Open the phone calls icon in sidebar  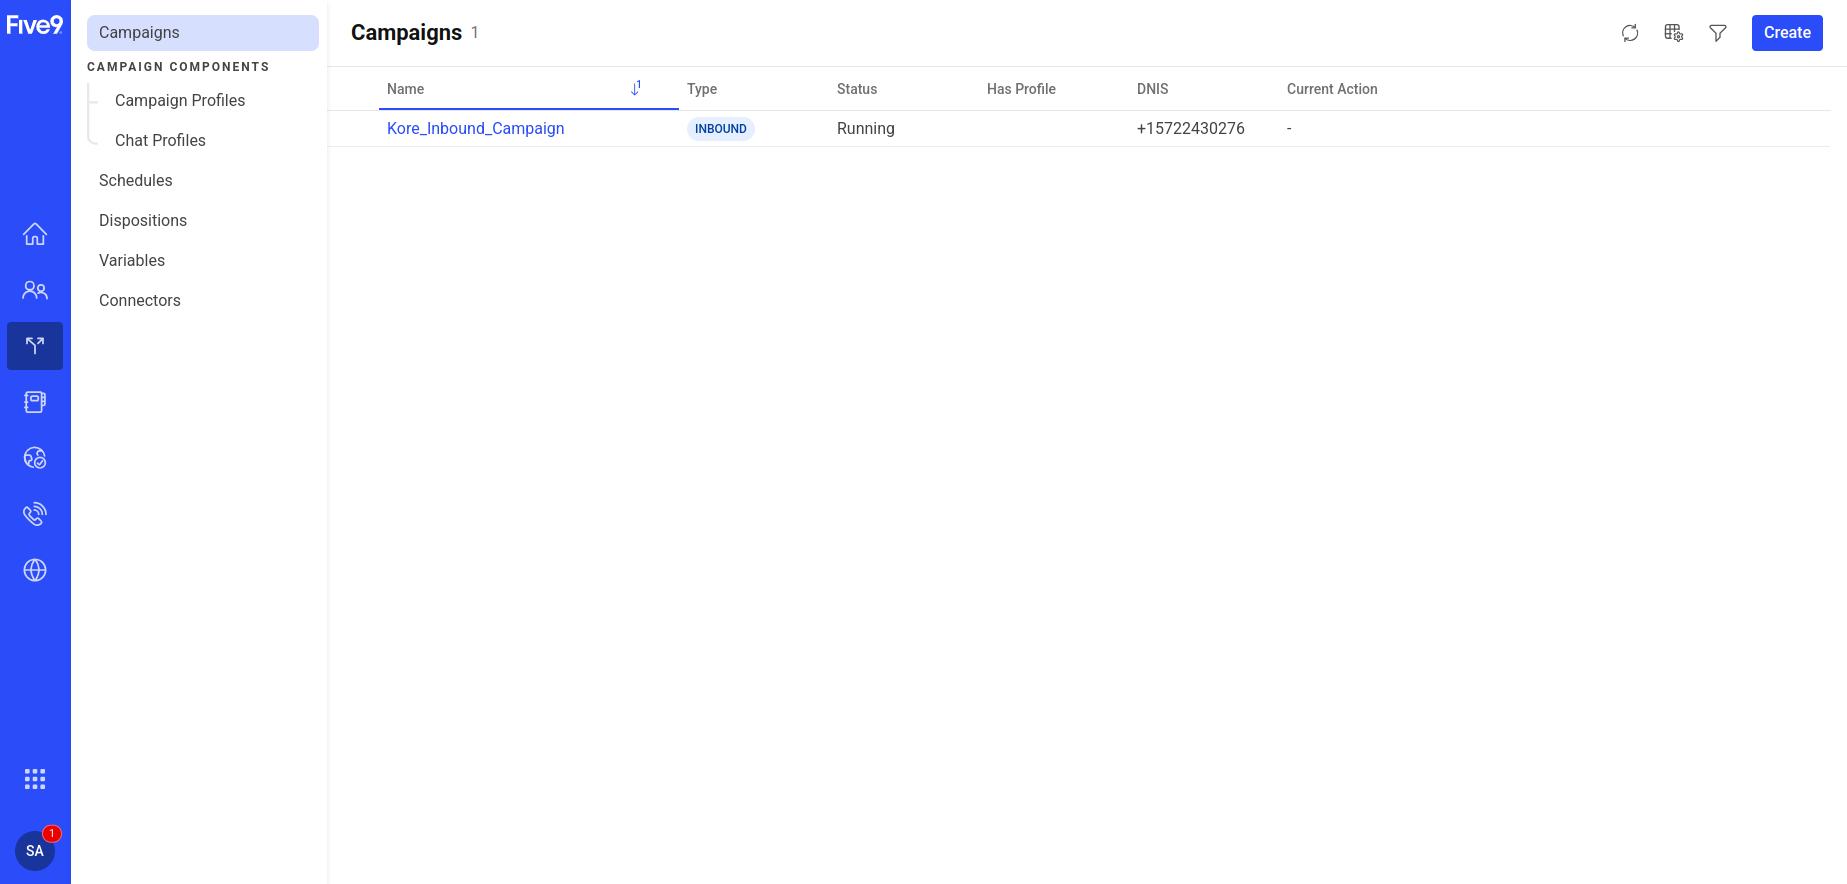pos(35,514)
